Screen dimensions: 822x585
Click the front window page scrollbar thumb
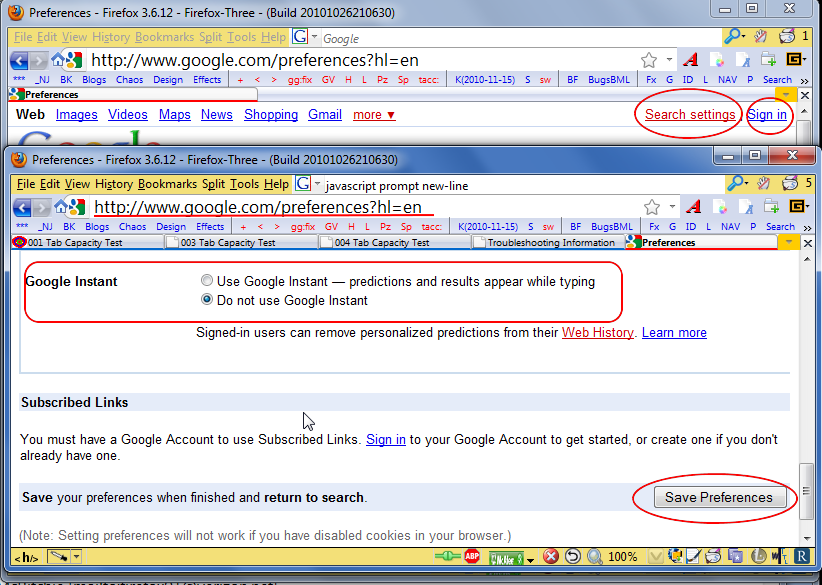806,491
